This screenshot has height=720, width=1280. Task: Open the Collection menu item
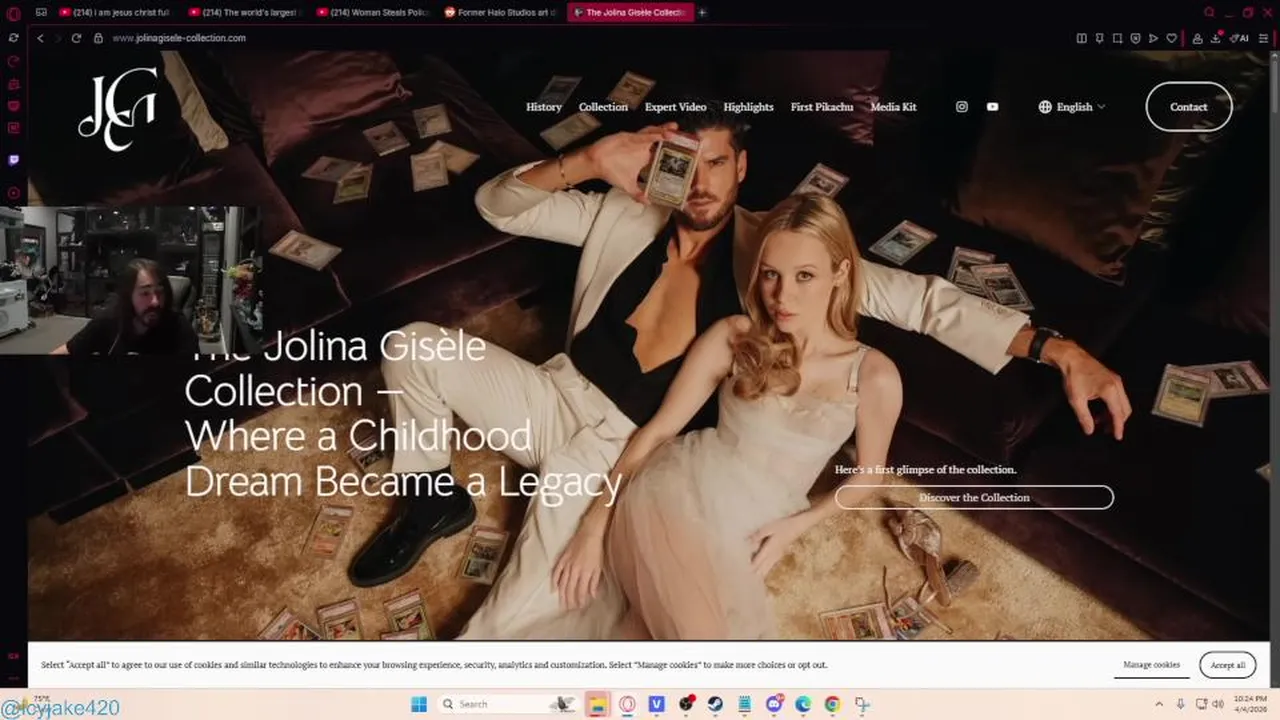pyautogui.click(x=603, y=107)
